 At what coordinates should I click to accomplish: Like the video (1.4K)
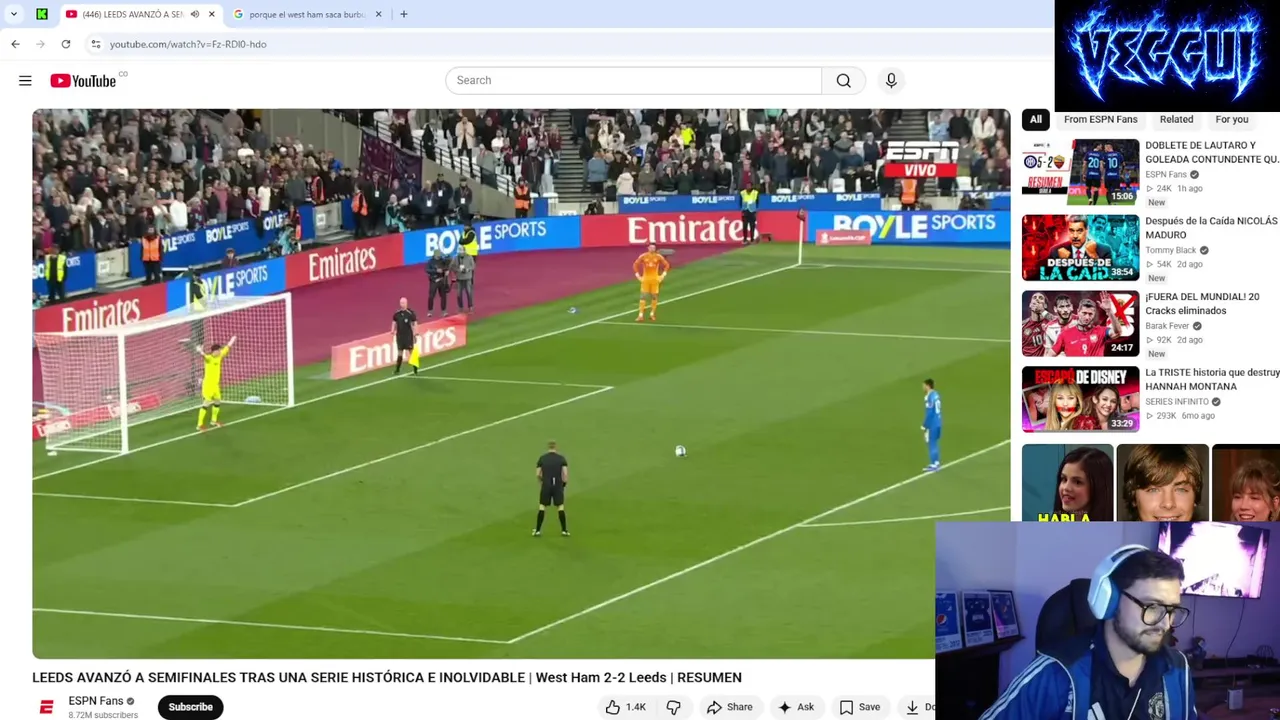click(626, 707)
